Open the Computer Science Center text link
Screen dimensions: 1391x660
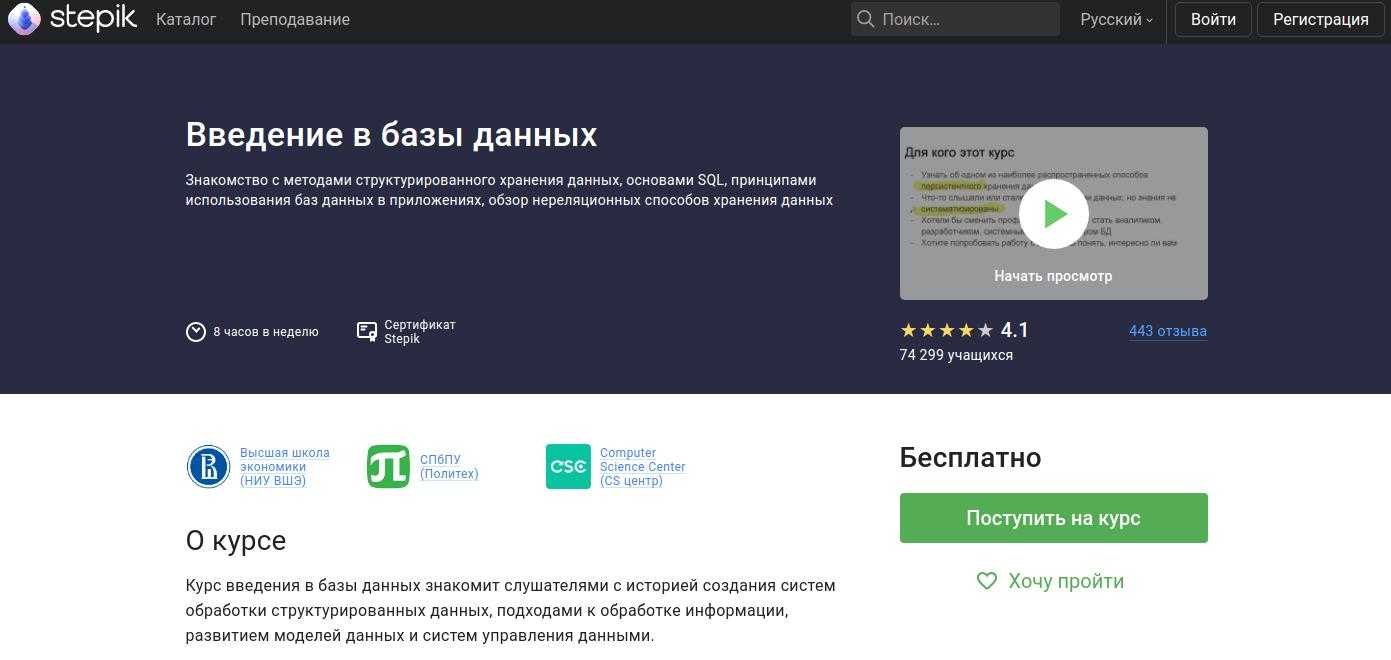pyautogui.click(x=642, y=467)
